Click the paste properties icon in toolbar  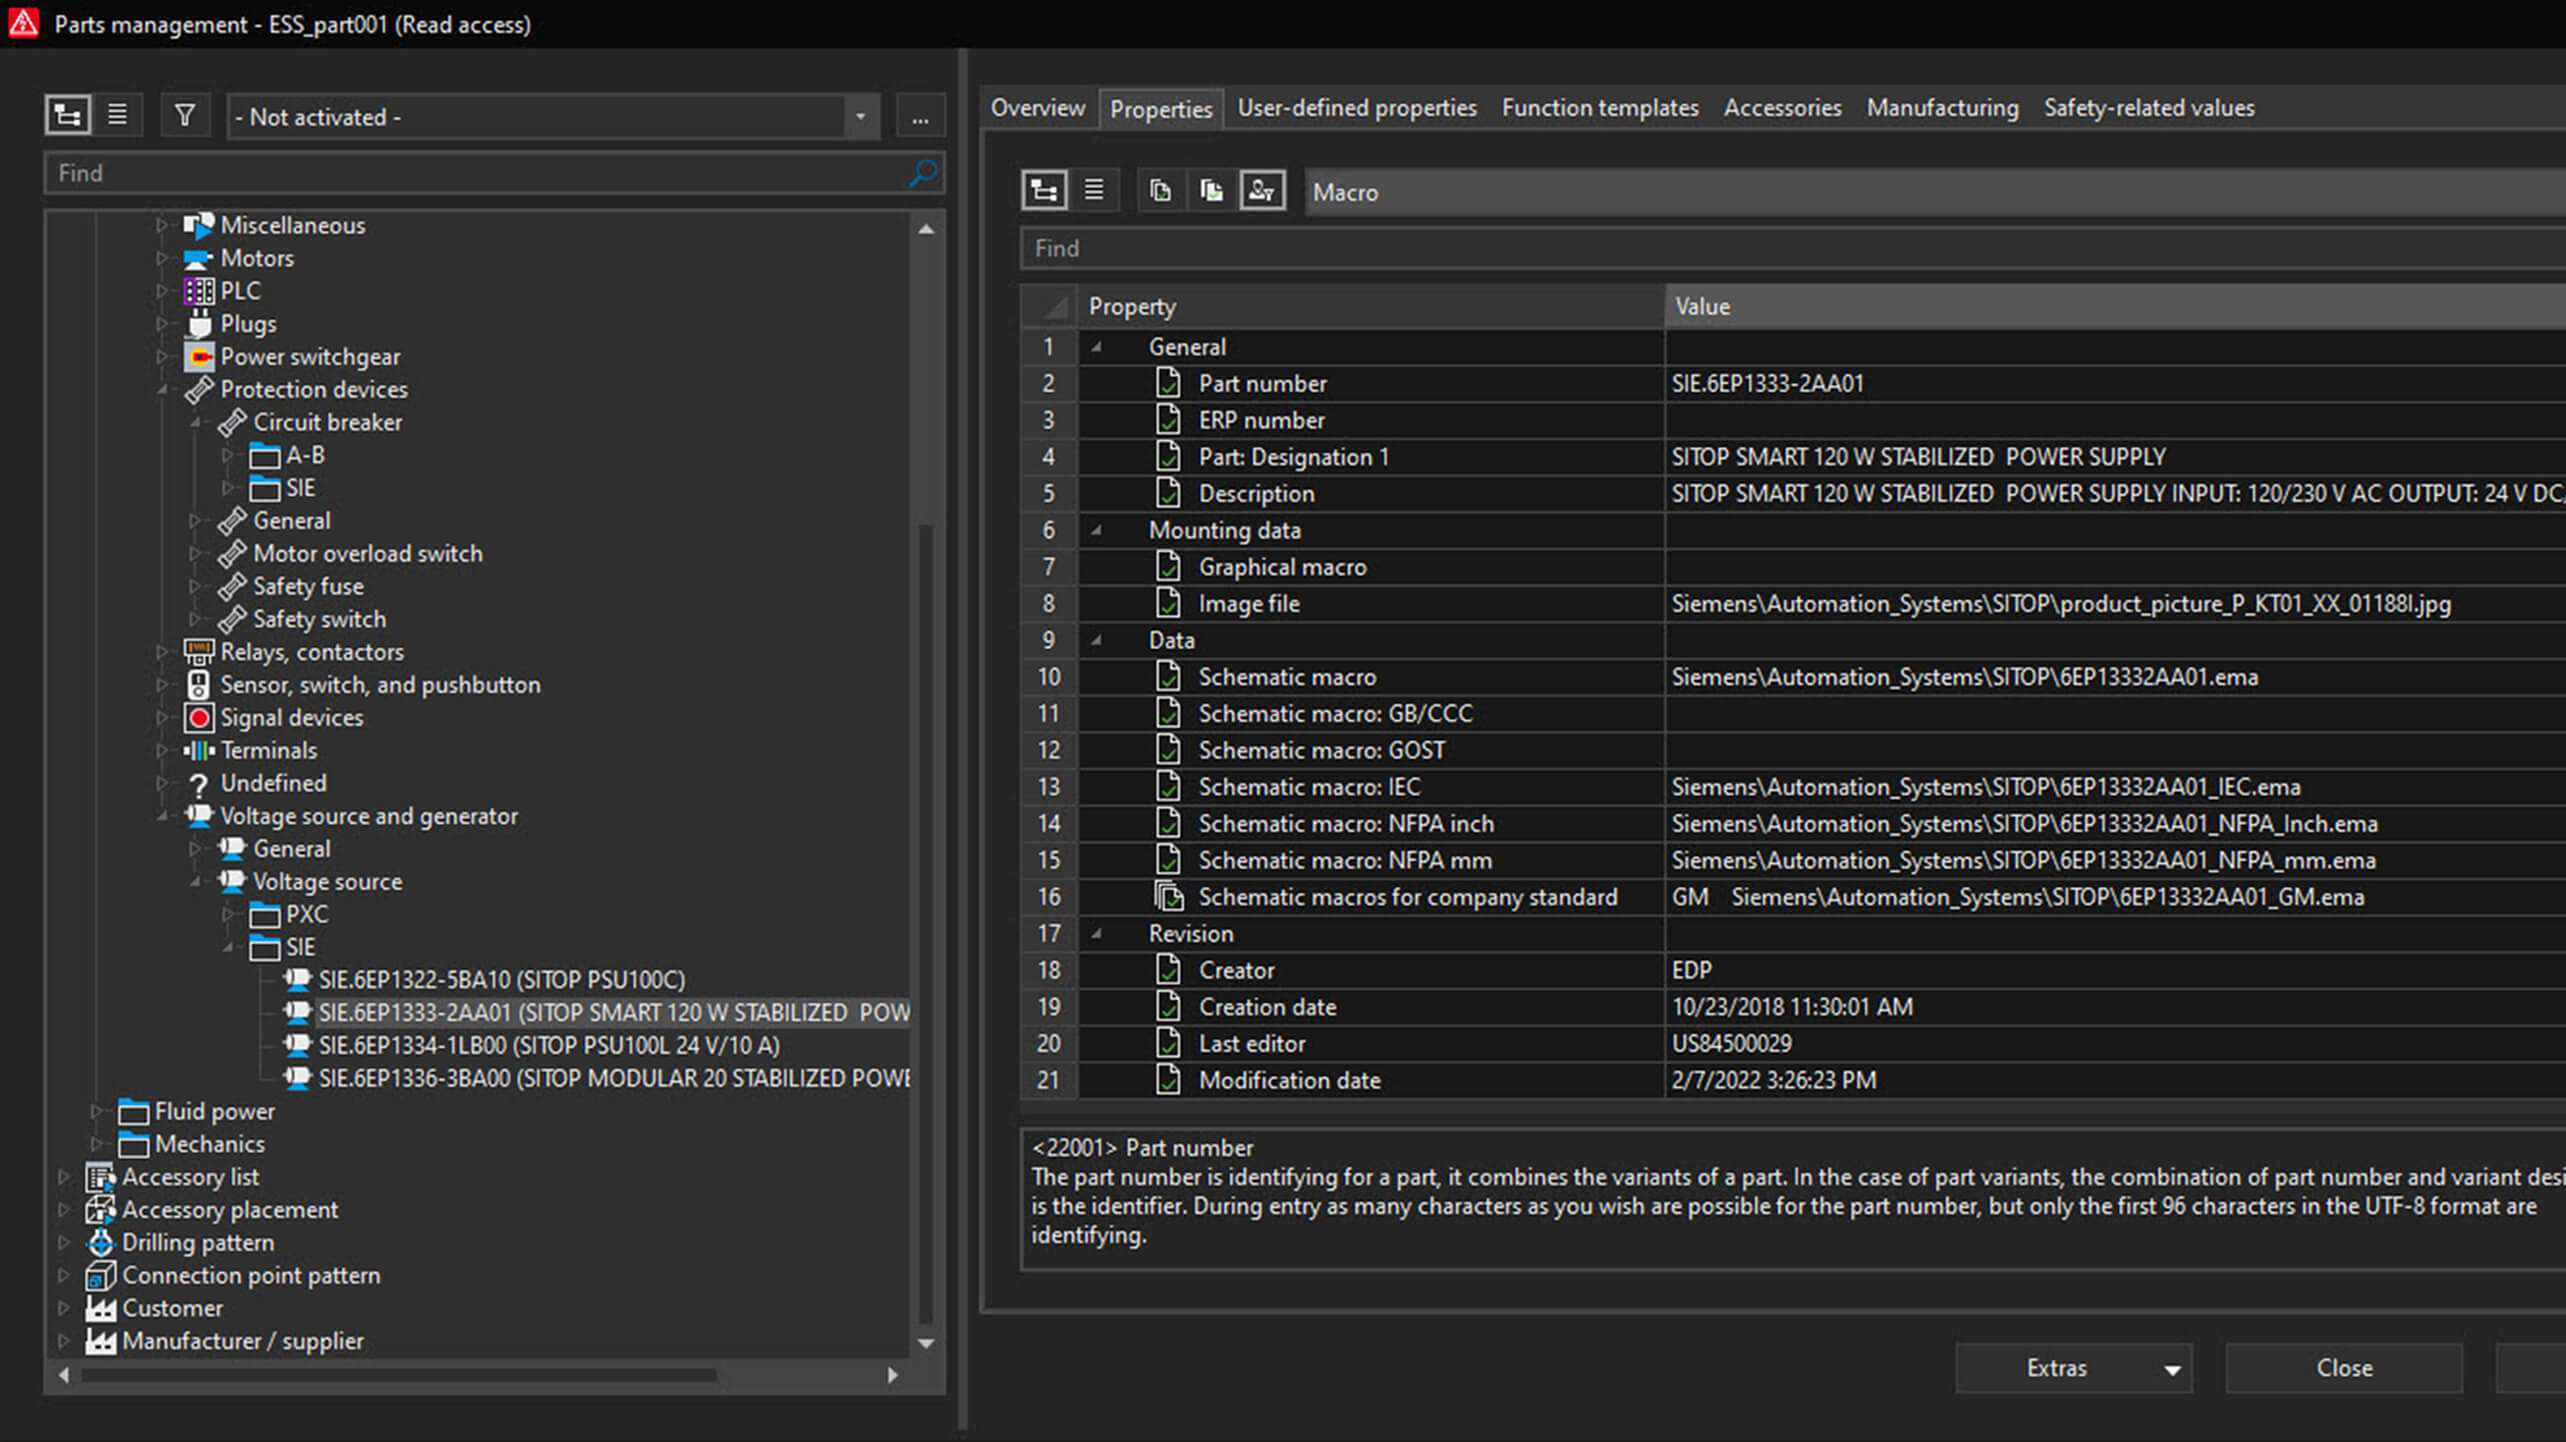coord(1211,191)
